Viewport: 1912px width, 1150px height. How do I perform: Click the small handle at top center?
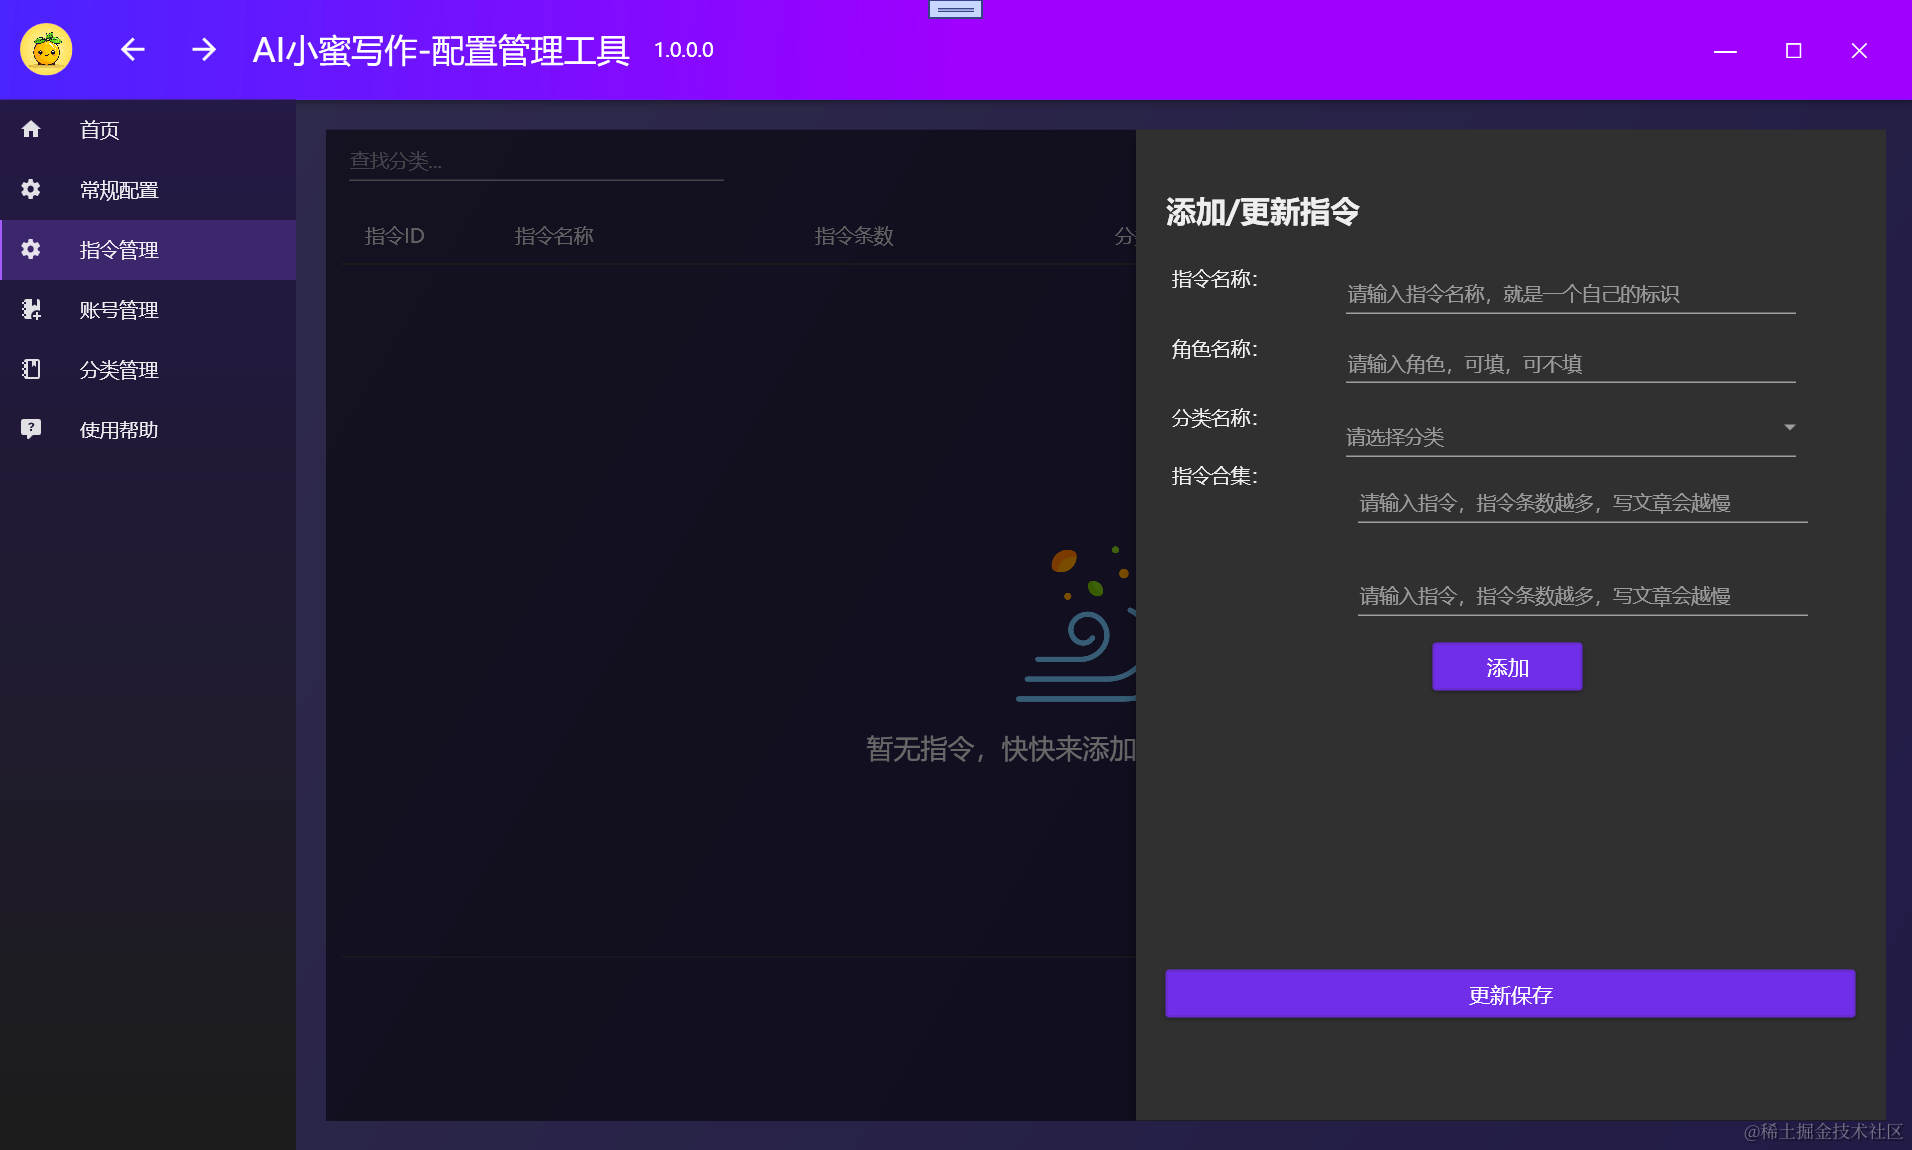955,9
